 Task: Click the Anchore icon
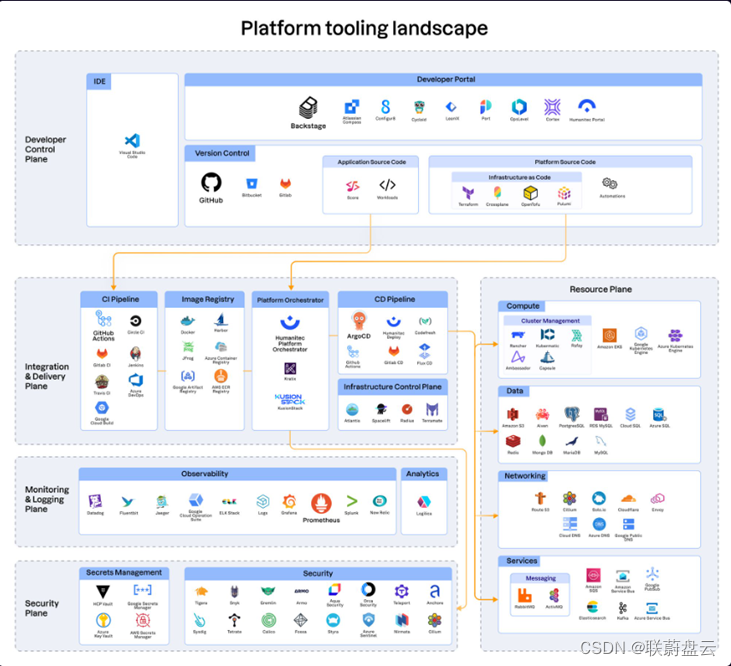(434, 591)
